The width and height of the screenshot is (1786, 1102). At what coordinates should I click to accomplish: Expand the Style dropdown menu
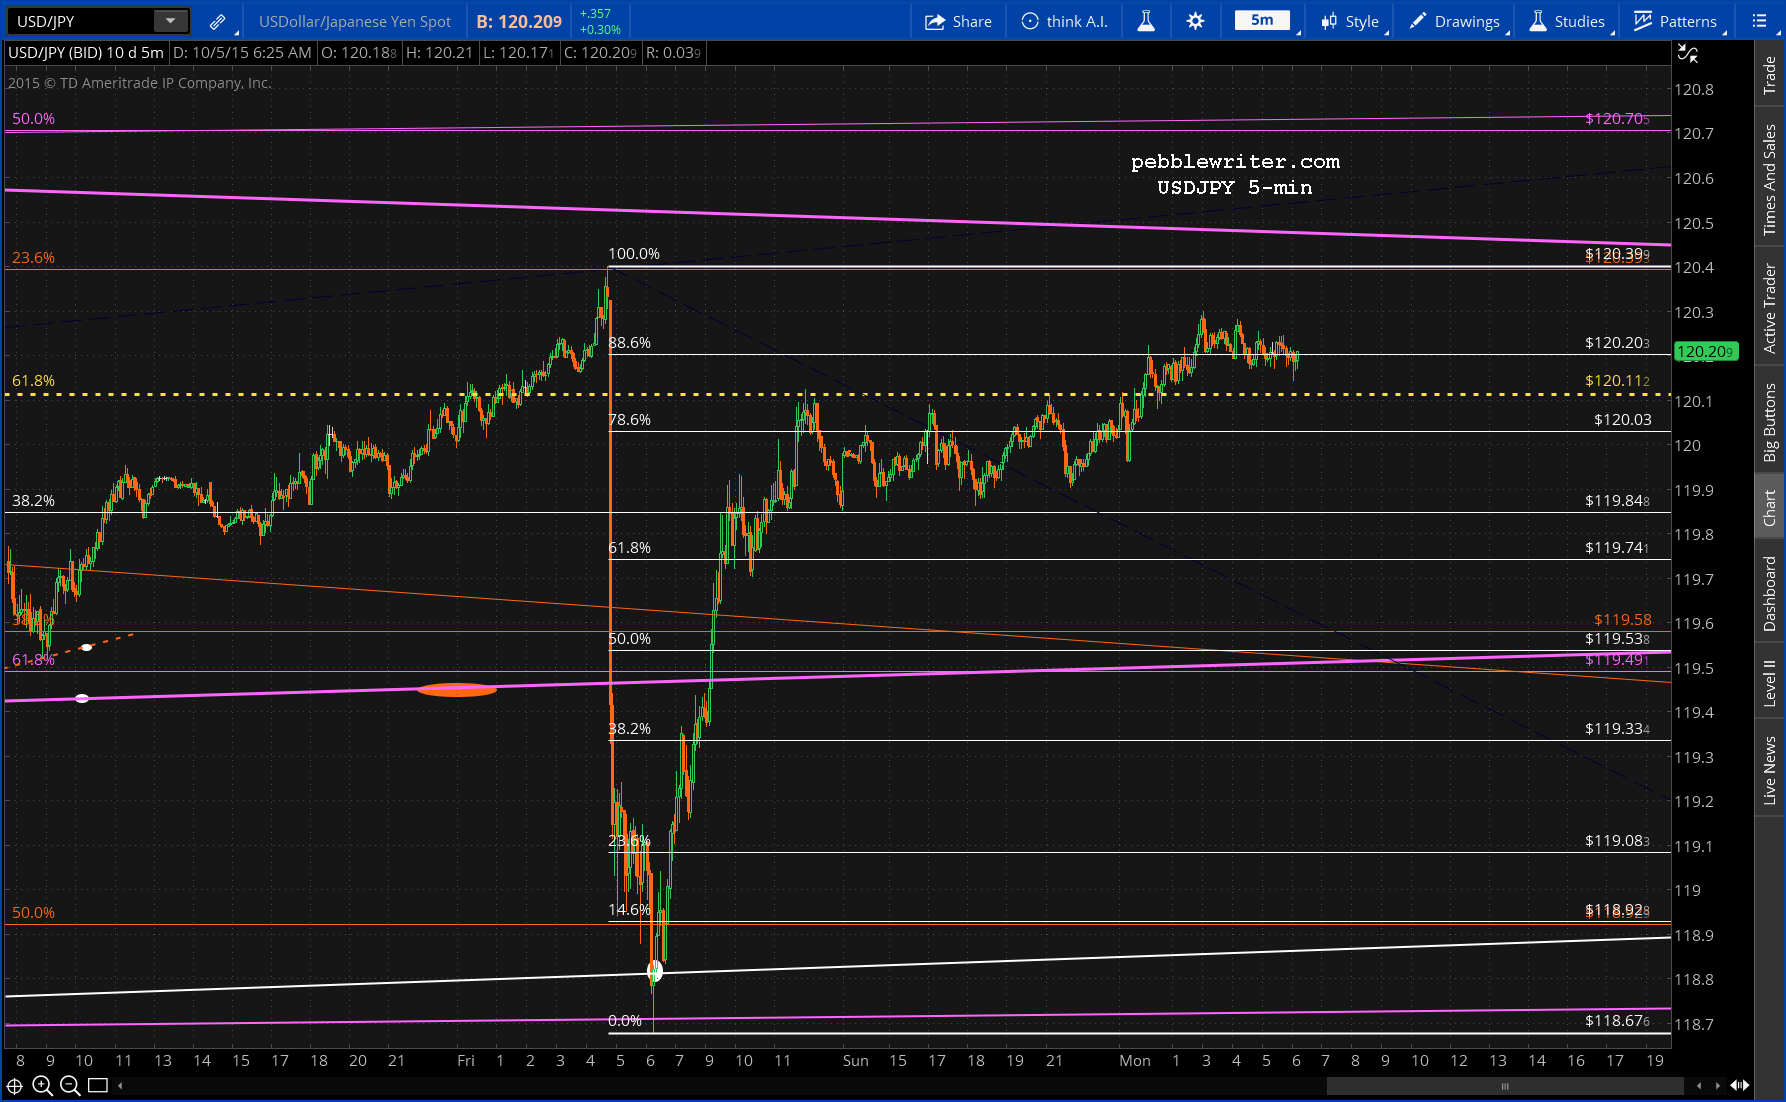pos(1350,21)
